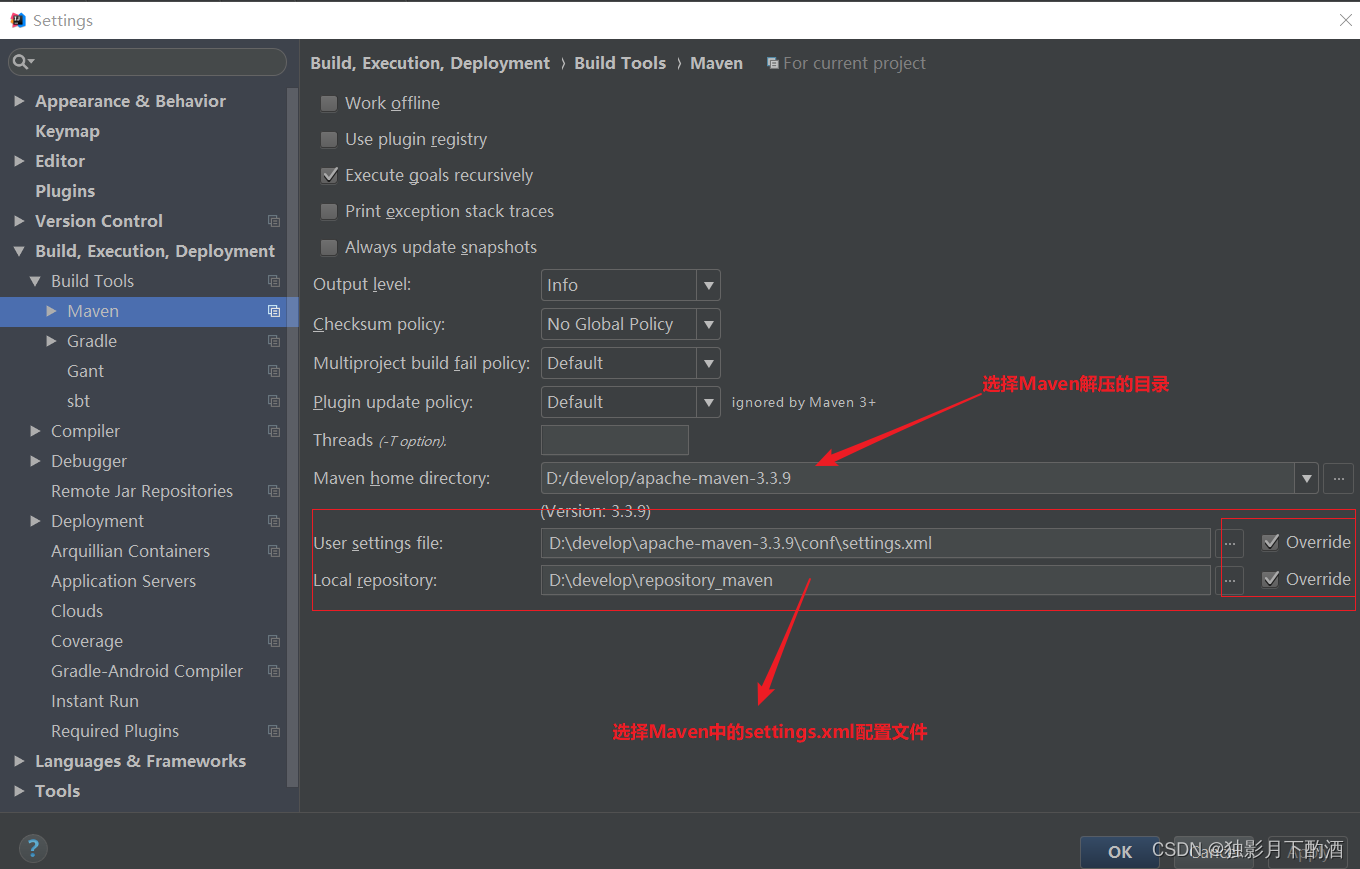Click project-level icon beside sbt

(x=274, y=401)
